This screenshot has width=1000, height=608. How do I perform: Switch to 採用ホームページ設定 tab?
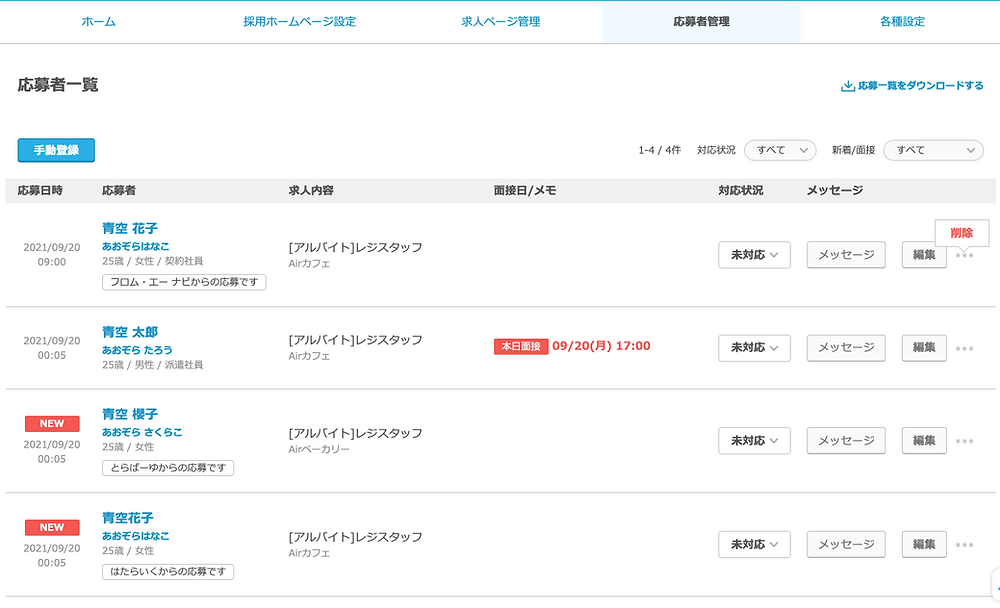[x=300, y=22]
